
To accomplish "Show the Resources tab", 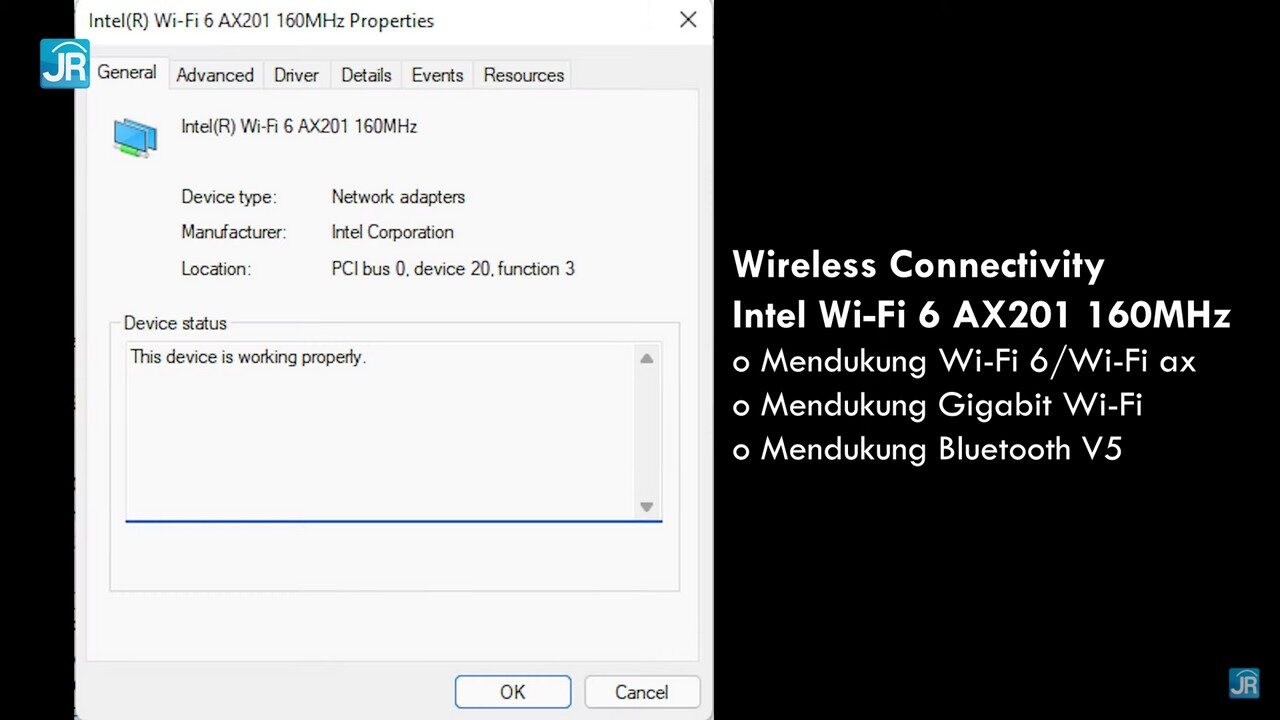I will tap(524, 75).
